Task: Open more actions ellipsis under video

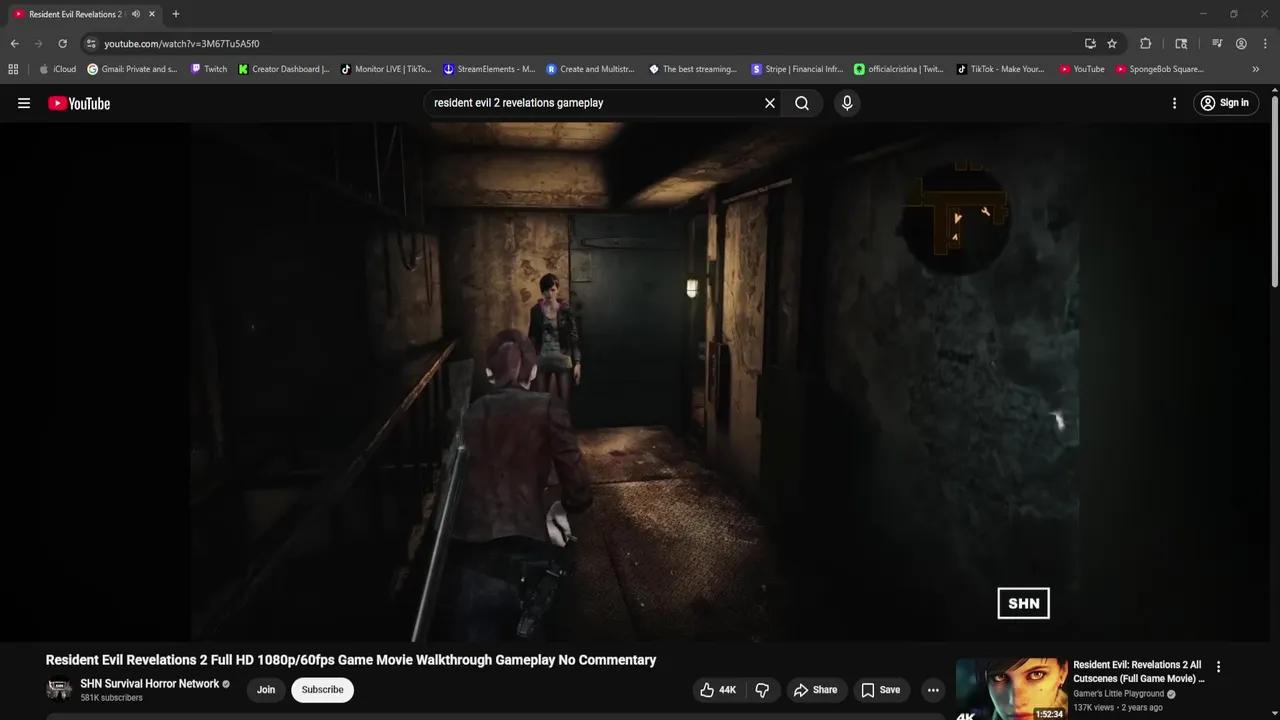Action: click(933, 690)
